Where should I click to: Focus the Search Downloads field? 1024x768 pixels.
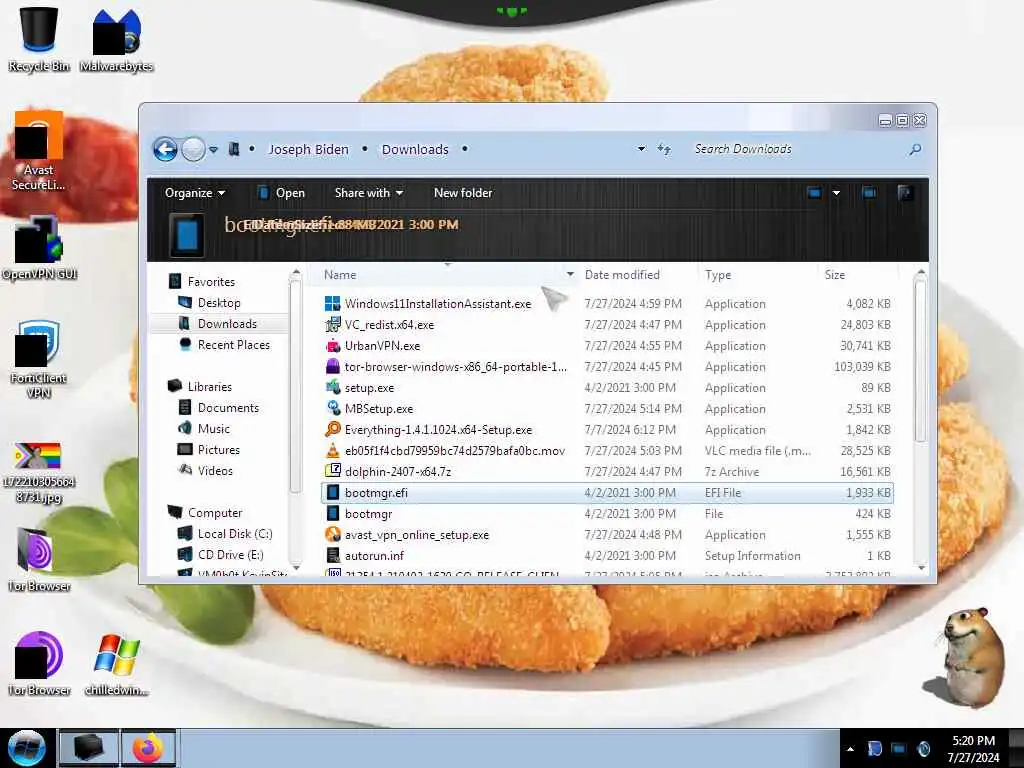797,150
